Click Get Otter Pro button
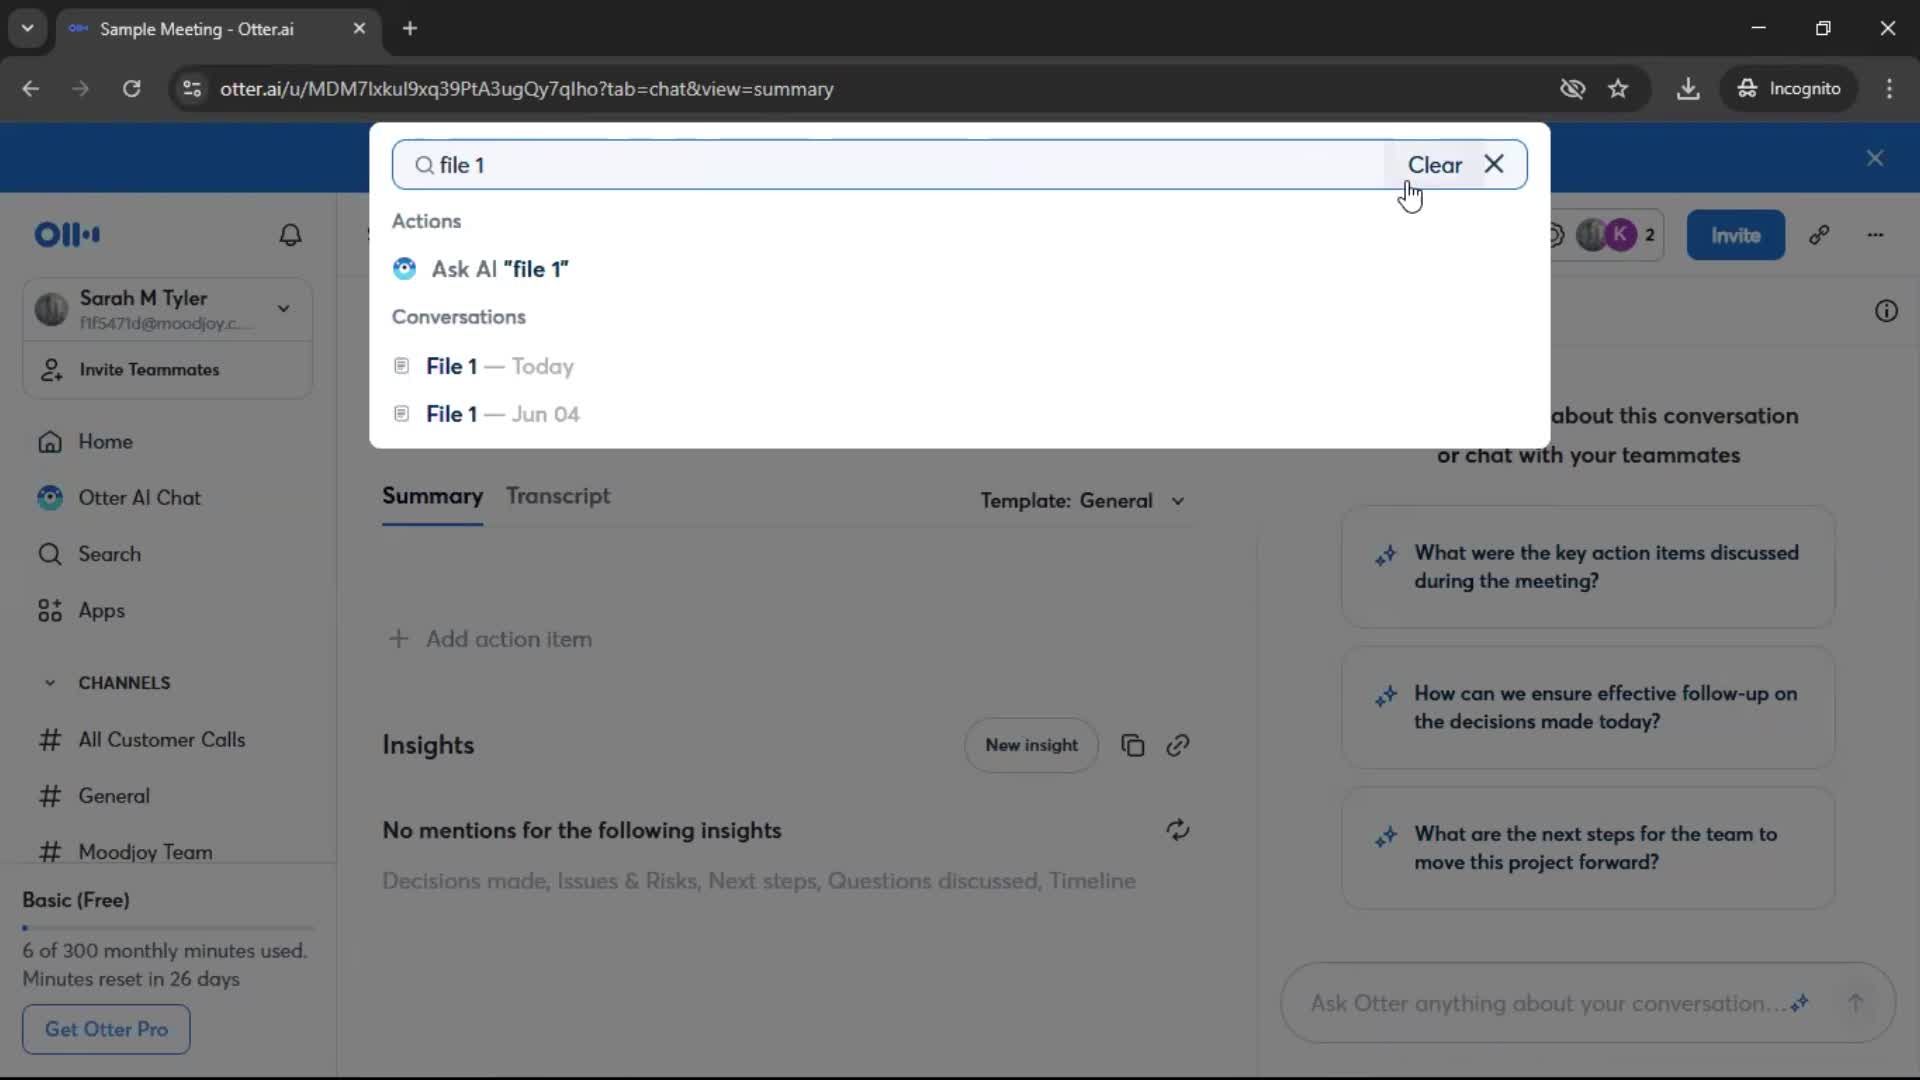This screenshot has height=1080, width=1920. pos(106,1029)
